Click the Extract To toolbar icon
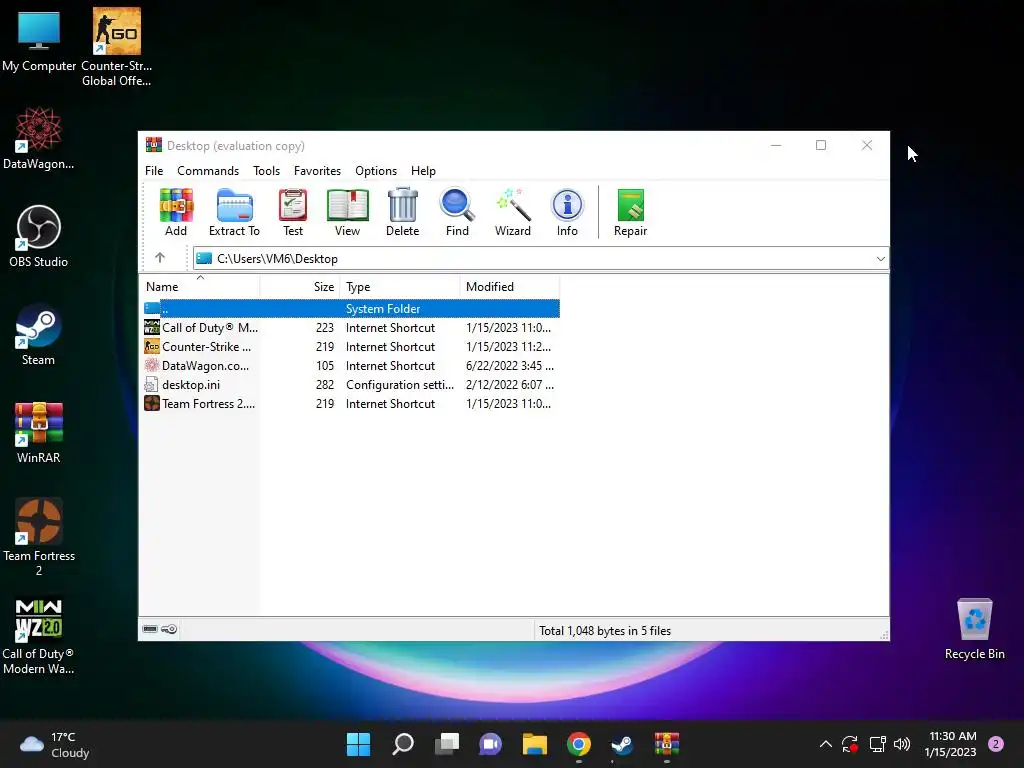This screenshot has width=1024, height=768. [x=234, y=212]
